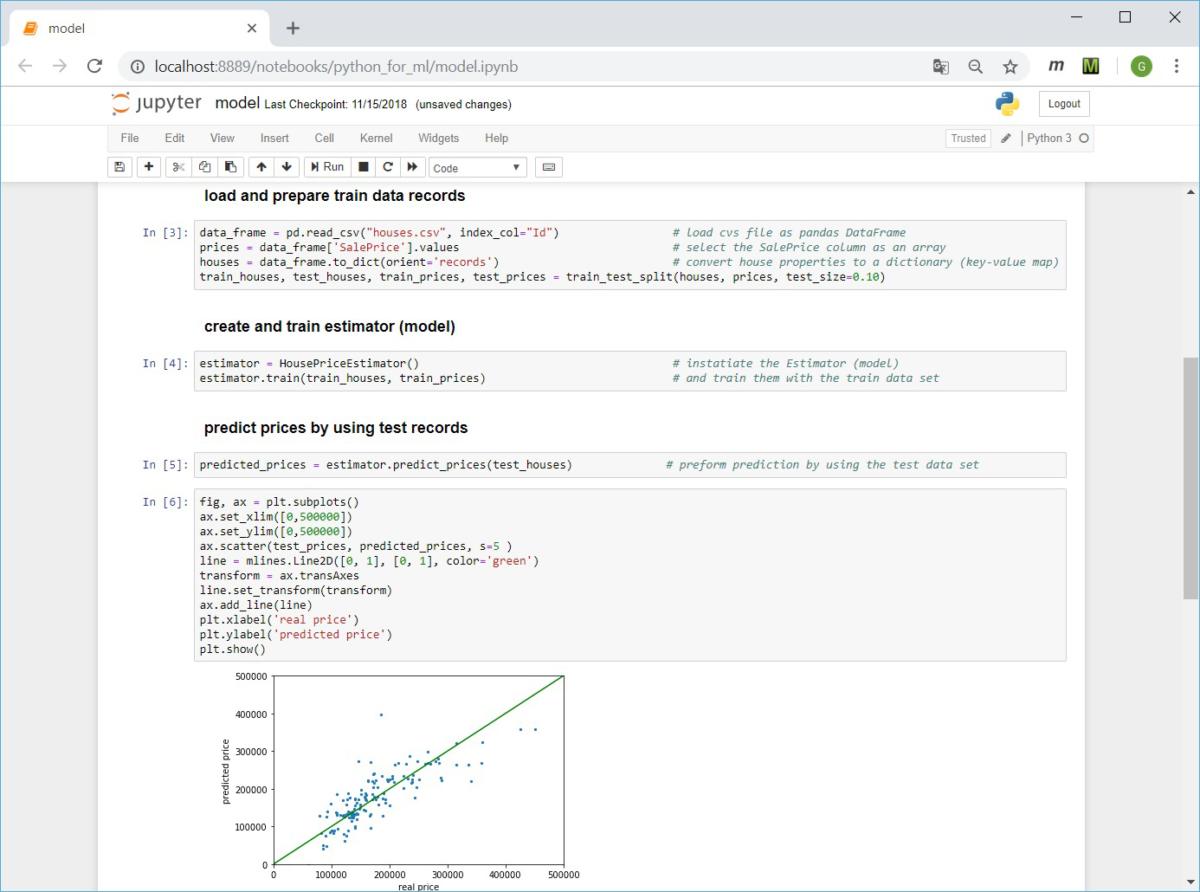Open the green G profile avatar
1200x892 pixels.
click(x=1141, y=66)
